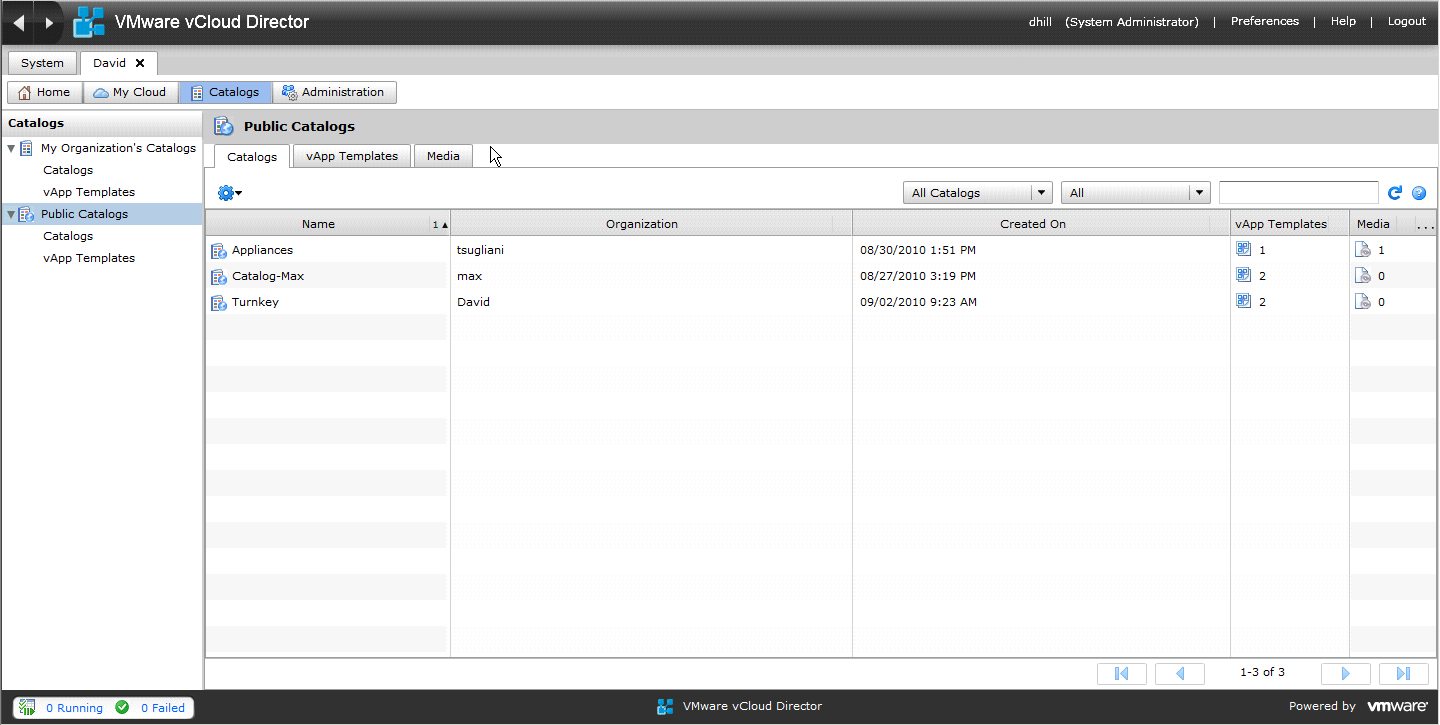
Task: Click date '08/30/2010 1:51 PM'
Action: click(x=917, y=250)
